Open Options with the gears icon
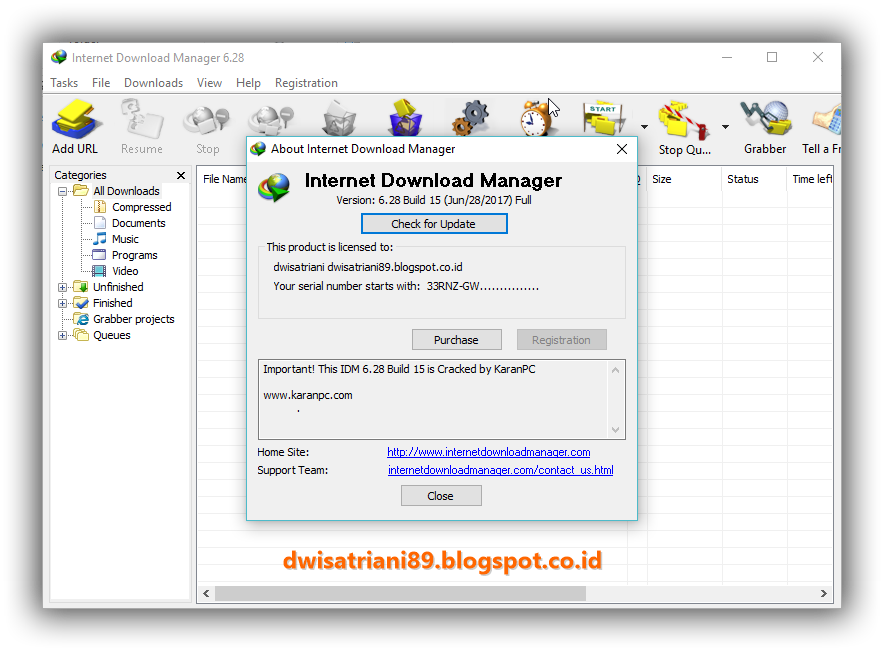The height and width of the screenshot is (651, 884). 470,117
